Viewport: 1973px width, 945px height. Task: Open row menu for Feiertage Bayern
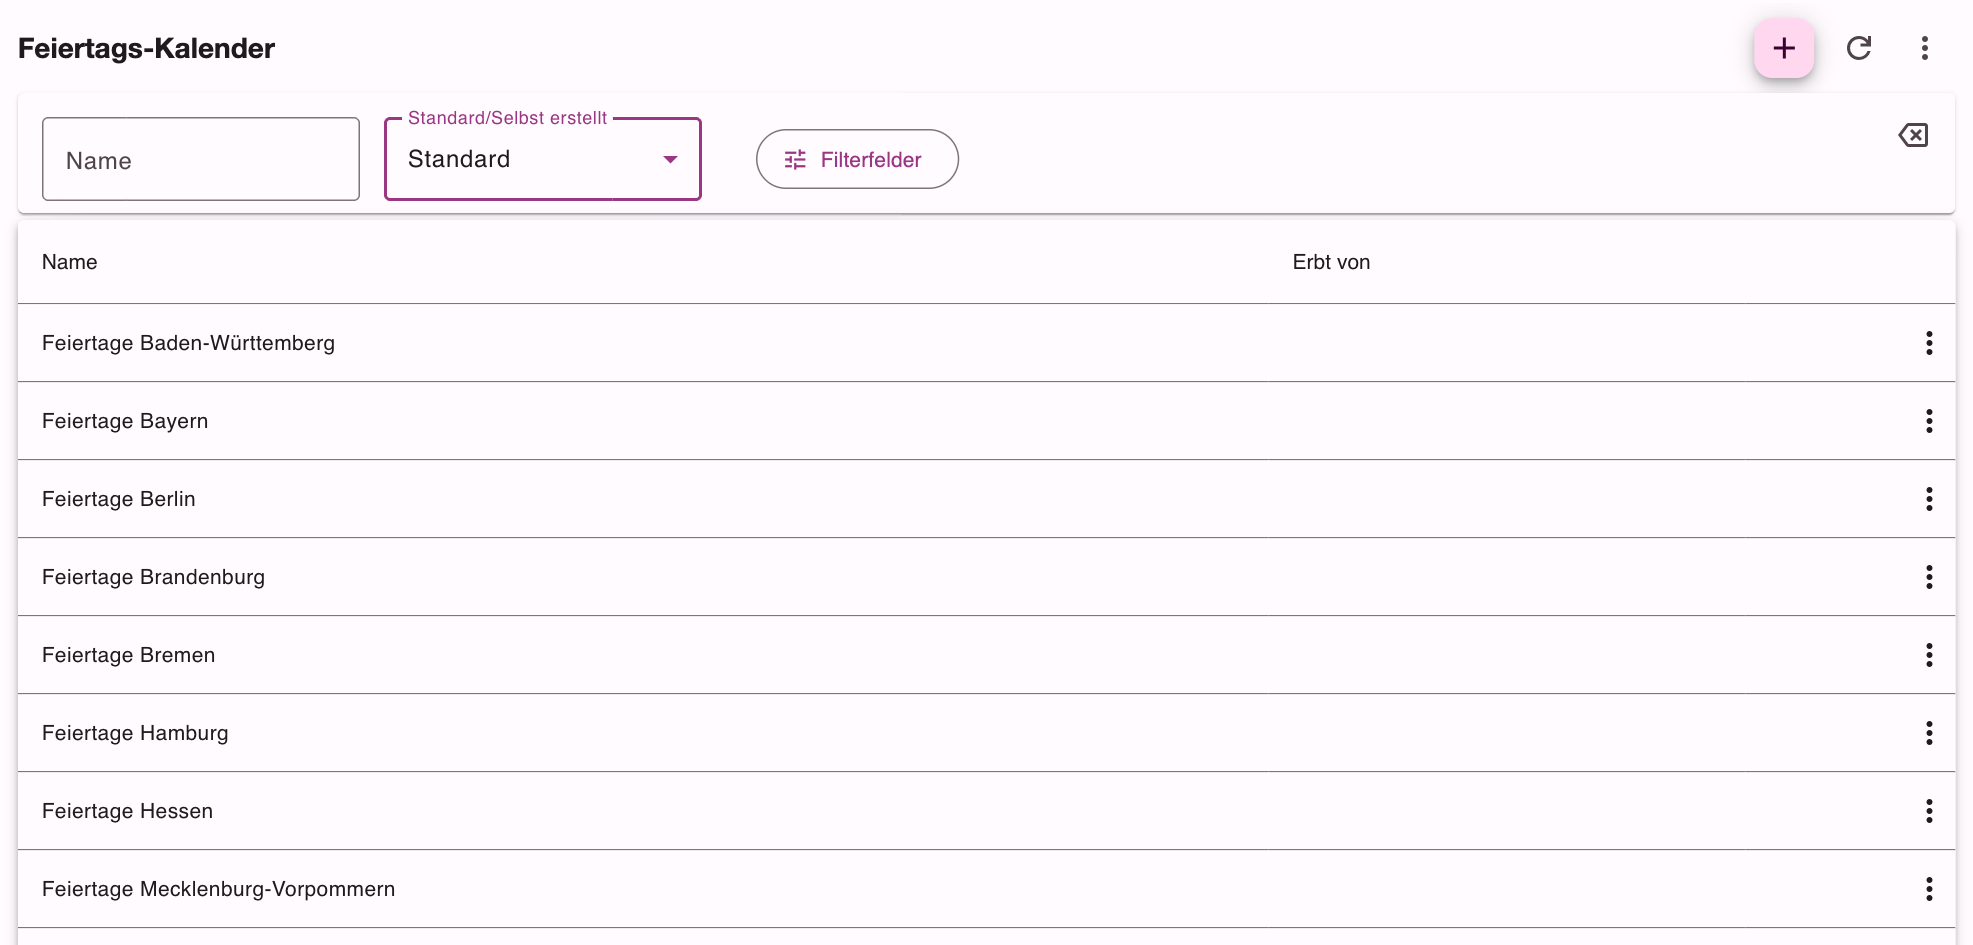click(1929, 421)
